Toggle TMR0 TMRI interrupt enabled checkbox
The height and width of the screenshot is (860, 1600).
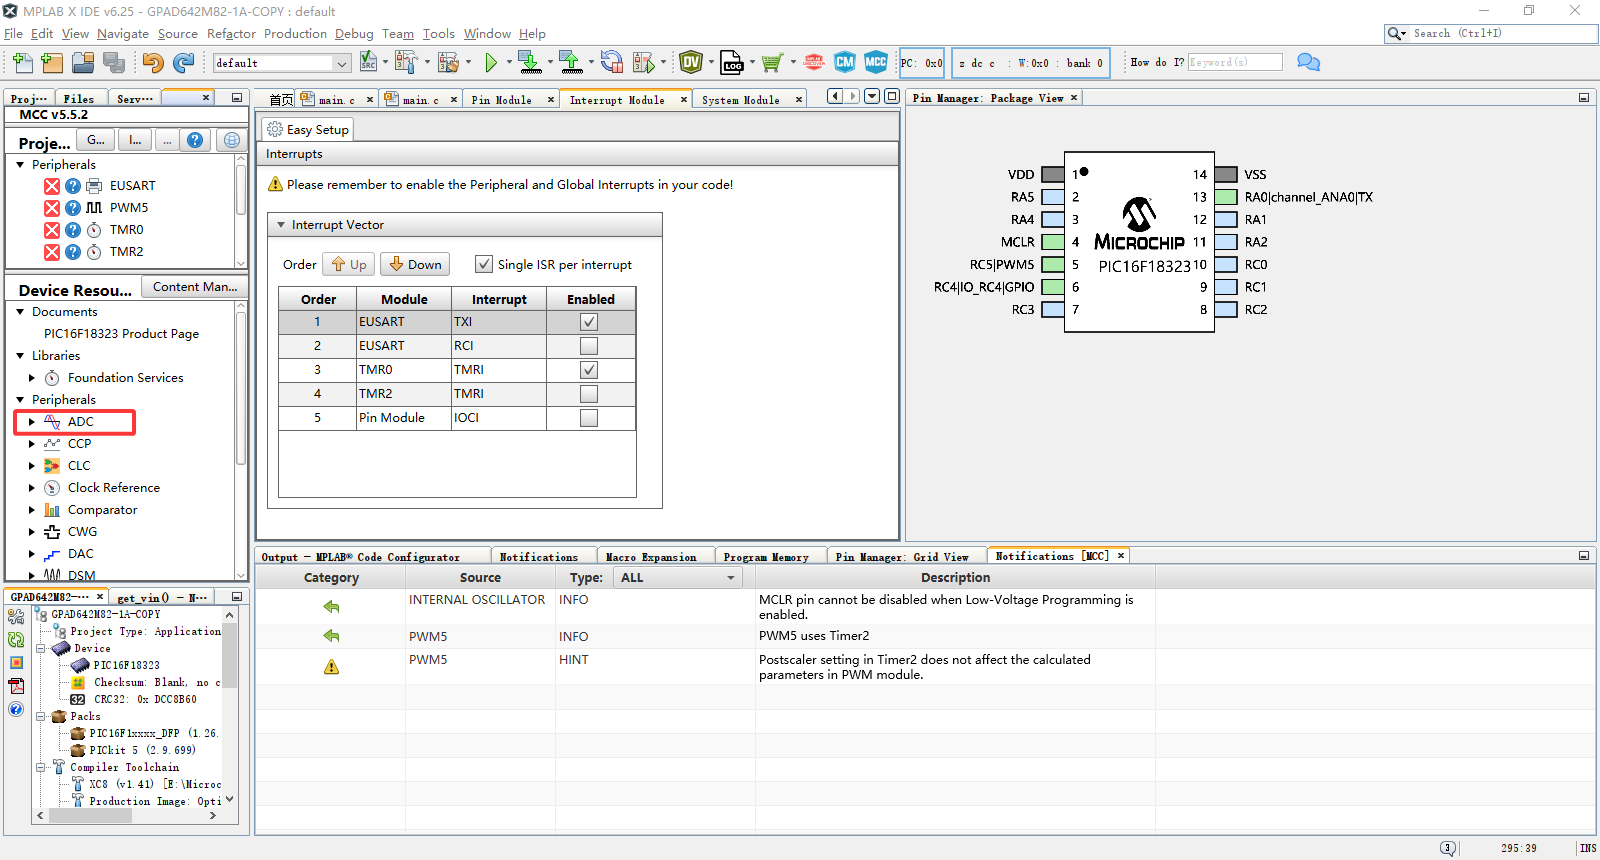[589, 370]
